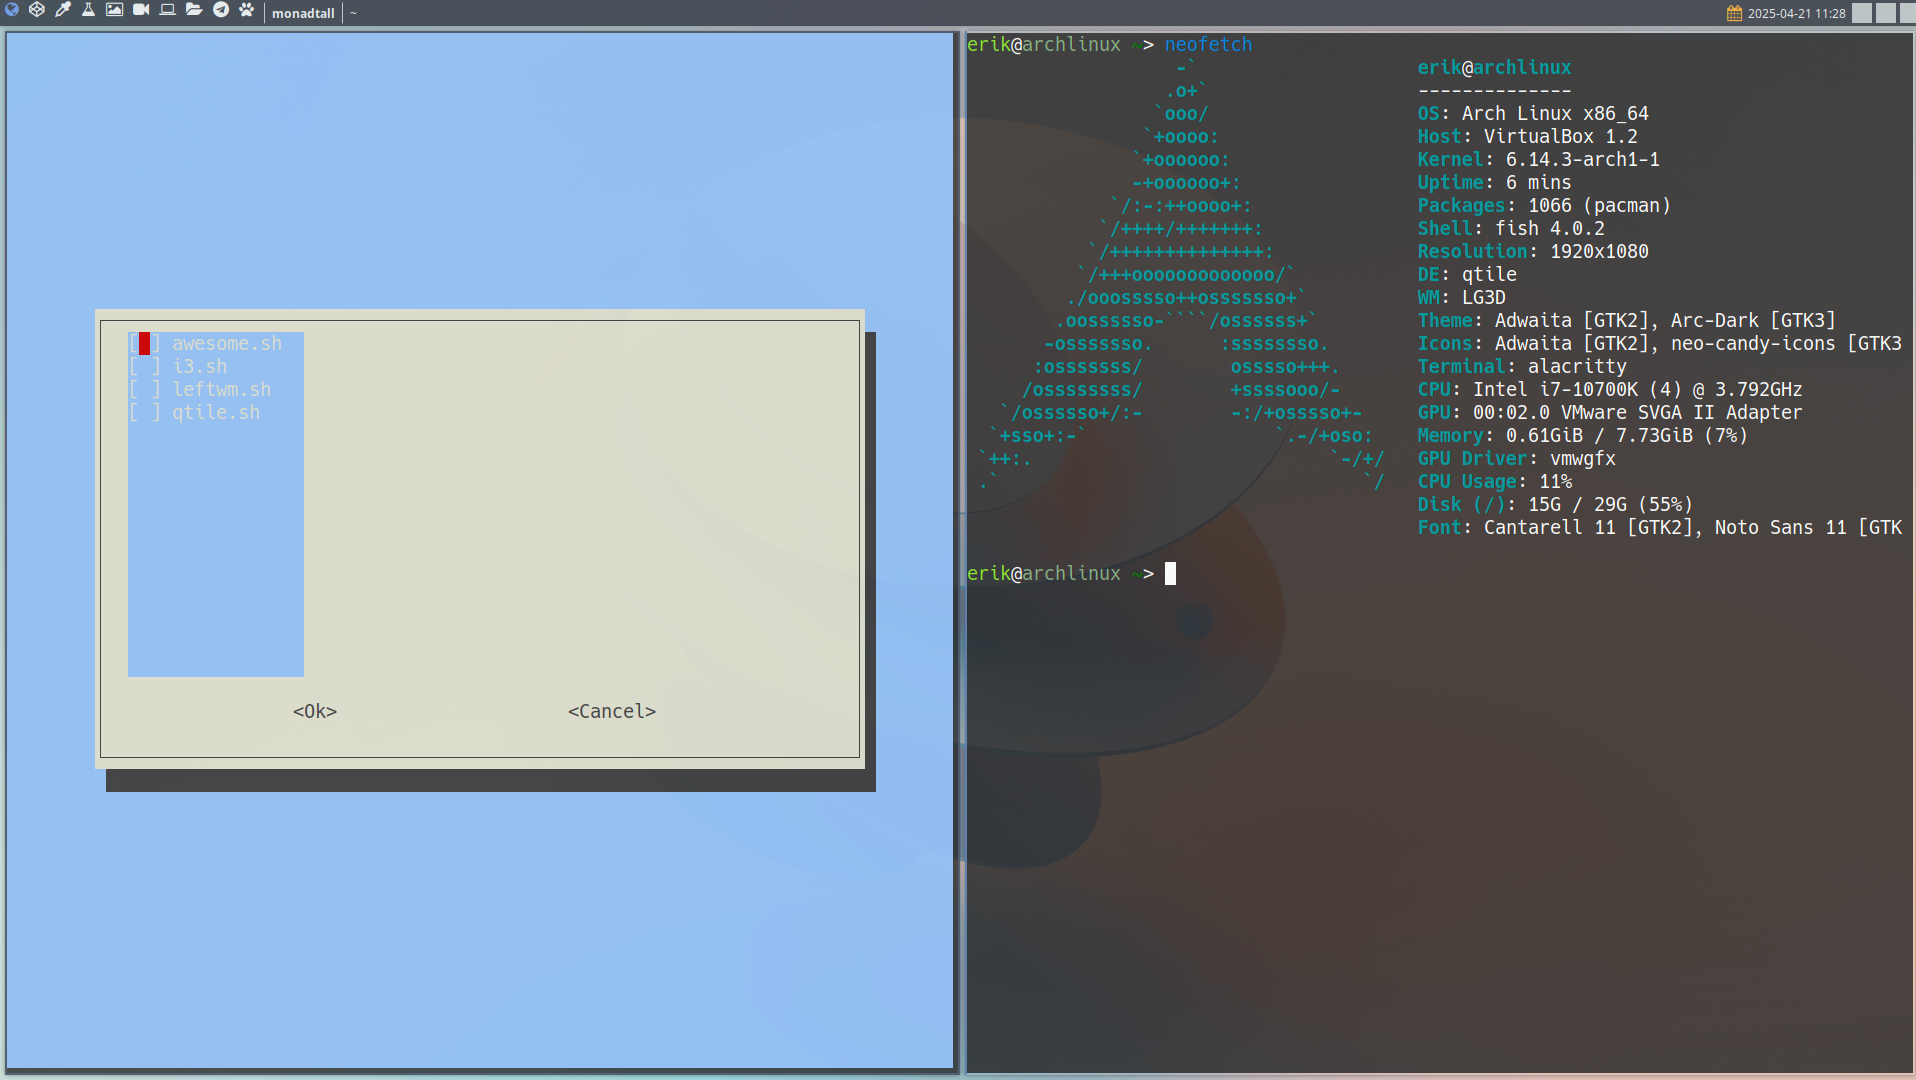This screenshot has height=1080, width=1916.
Task: Switch to the paw print workspace icon
Action: [247, 10]
